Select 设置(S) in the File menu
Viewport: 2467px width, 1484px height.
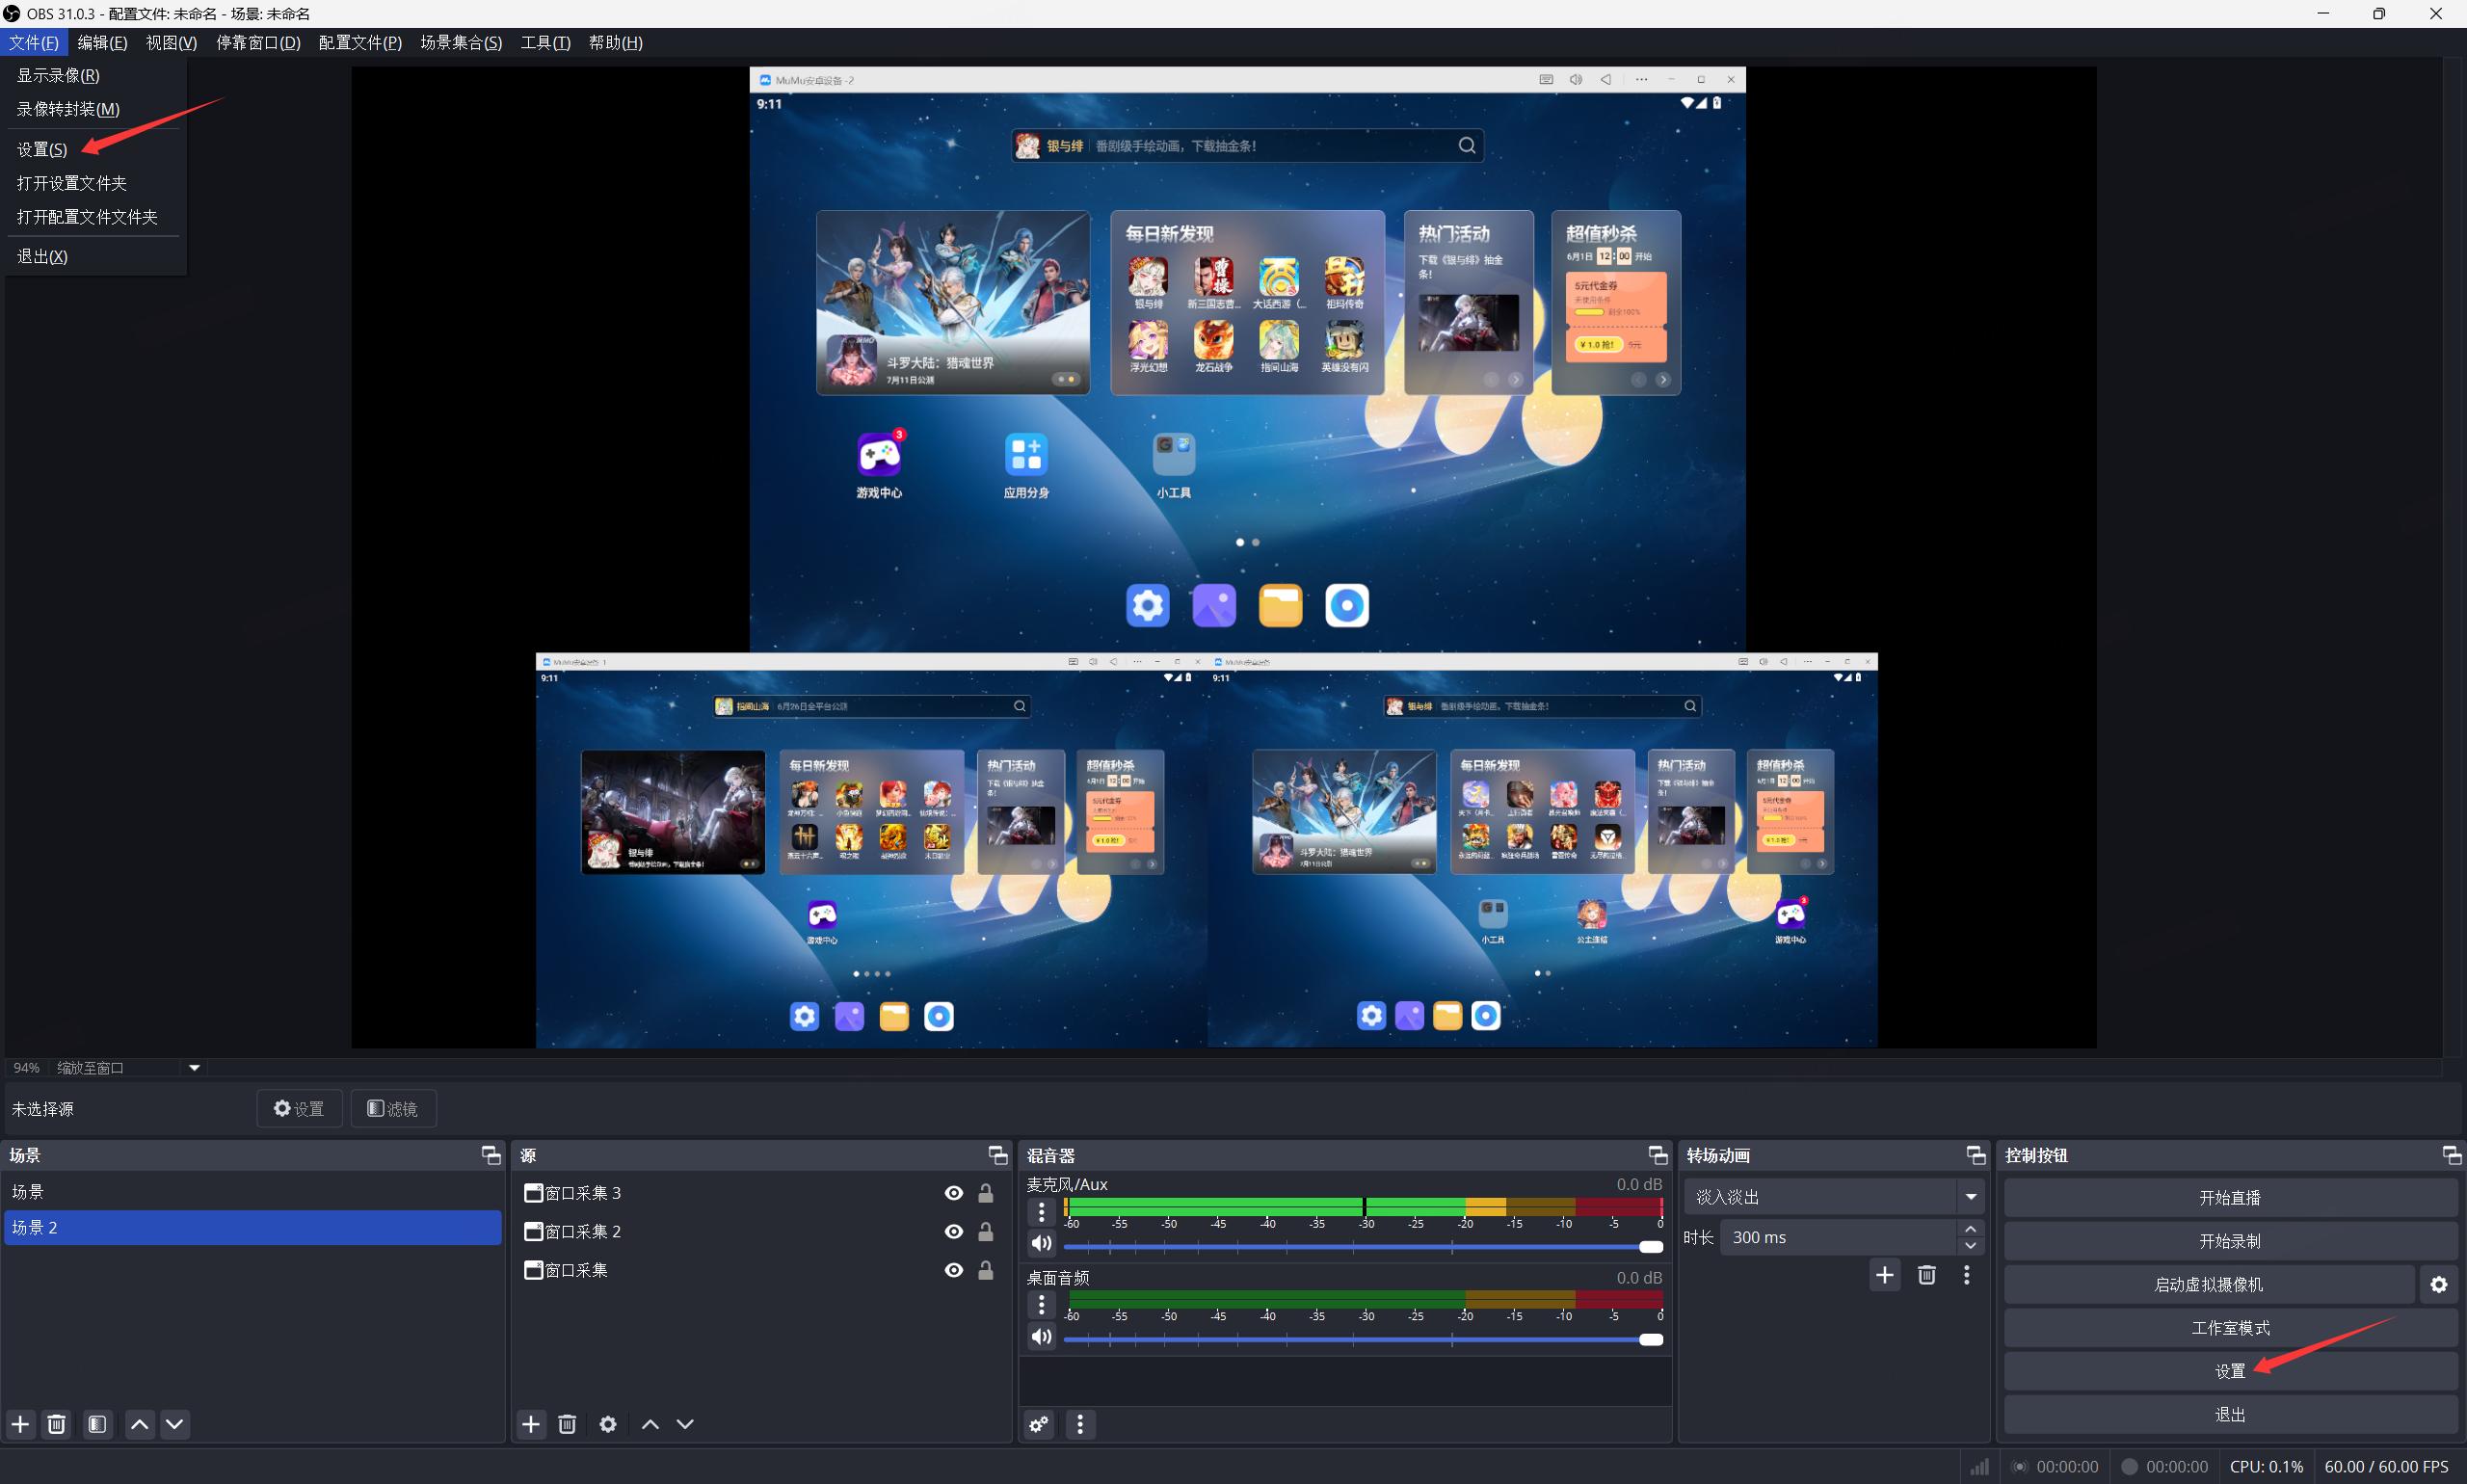pos(42,149)
